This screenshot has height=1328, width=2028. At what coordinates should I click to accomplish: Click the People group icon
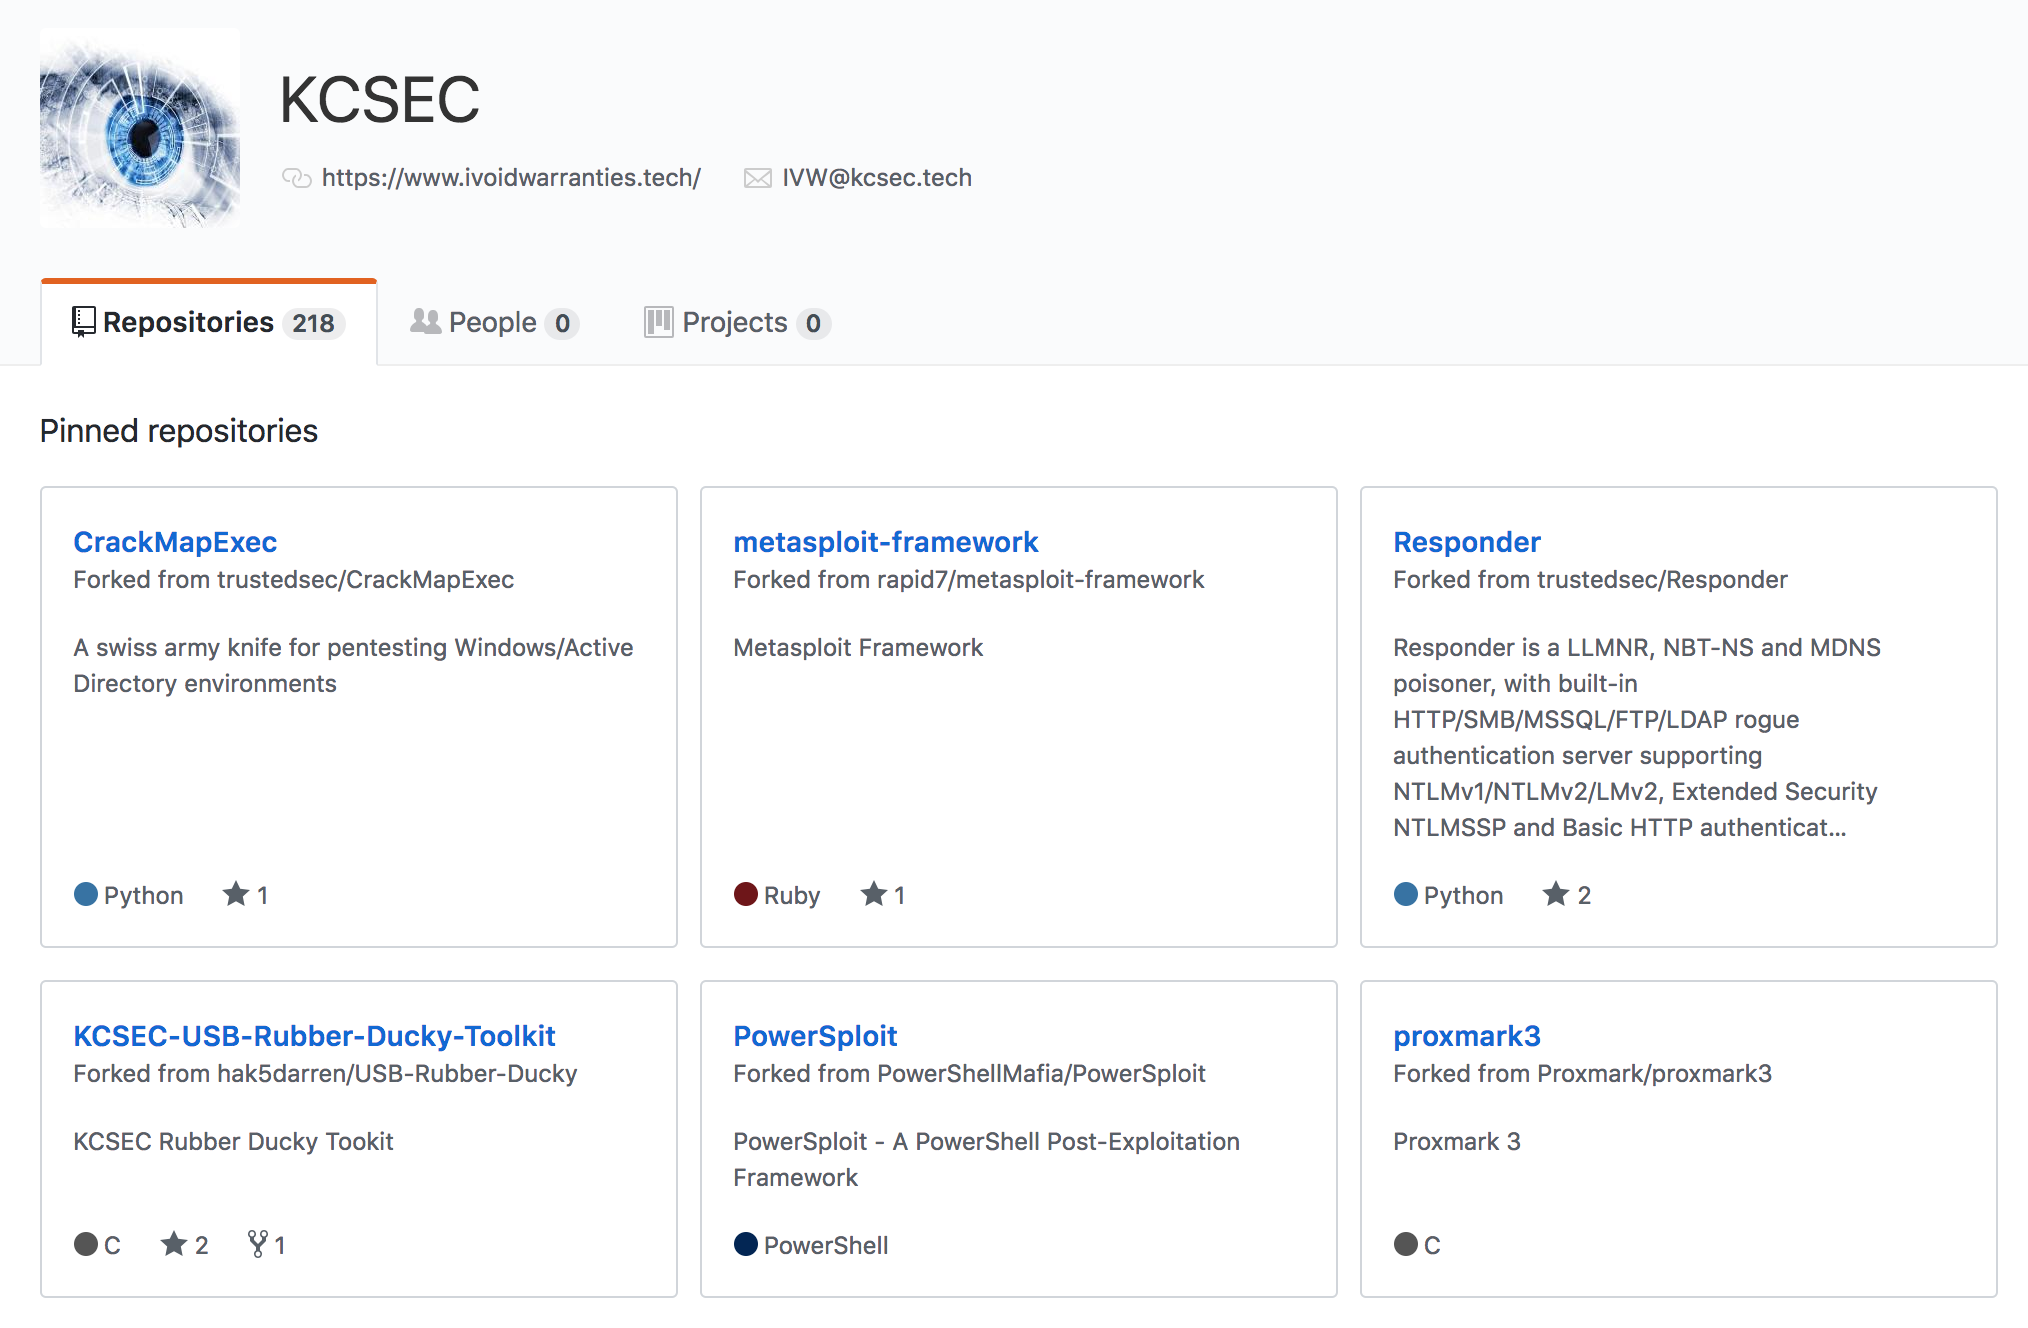[x=425, y=321]
